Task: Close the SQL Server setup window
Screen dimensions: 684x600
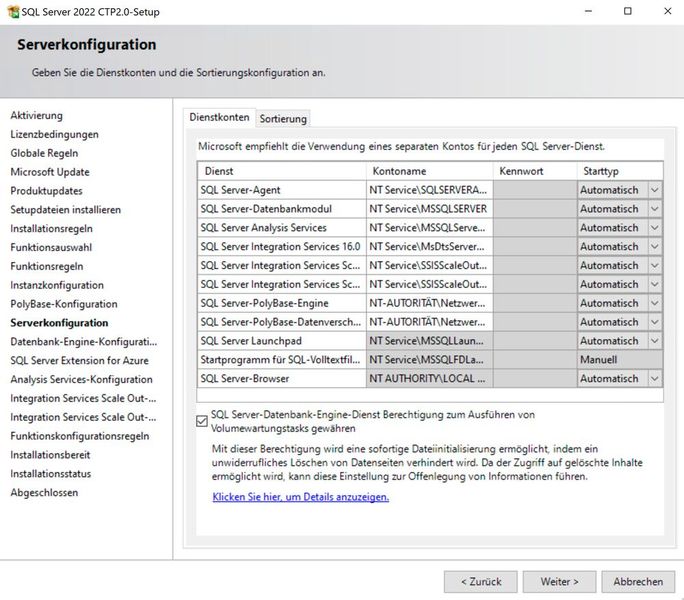Action: (x=667, y=11)
